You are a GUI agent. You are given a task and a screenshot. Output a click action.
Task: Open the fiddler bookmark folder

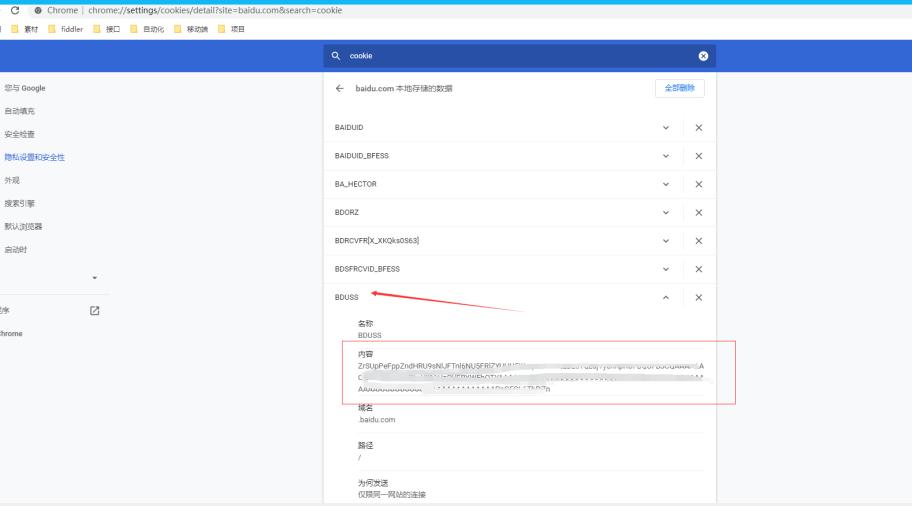65,29
